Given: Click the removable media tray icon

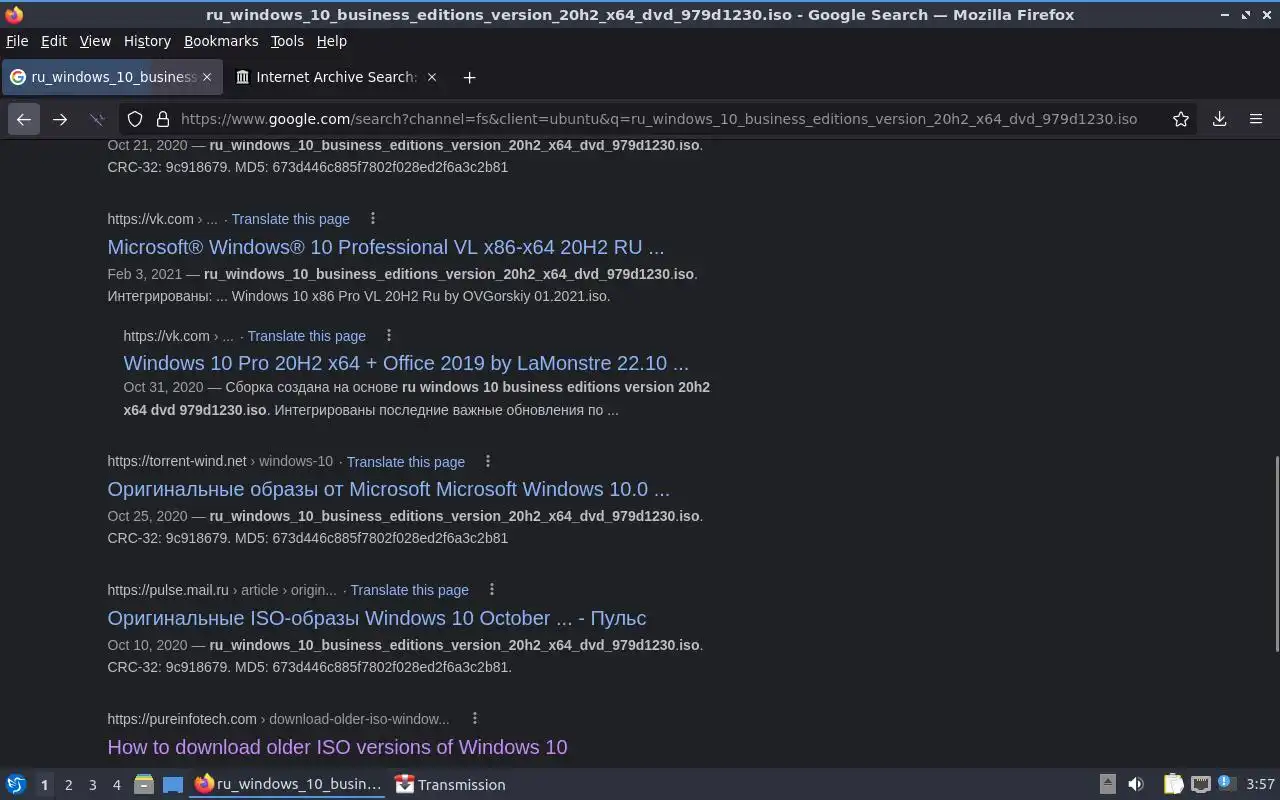Looking at the screenshot, I should point(1107,785).
